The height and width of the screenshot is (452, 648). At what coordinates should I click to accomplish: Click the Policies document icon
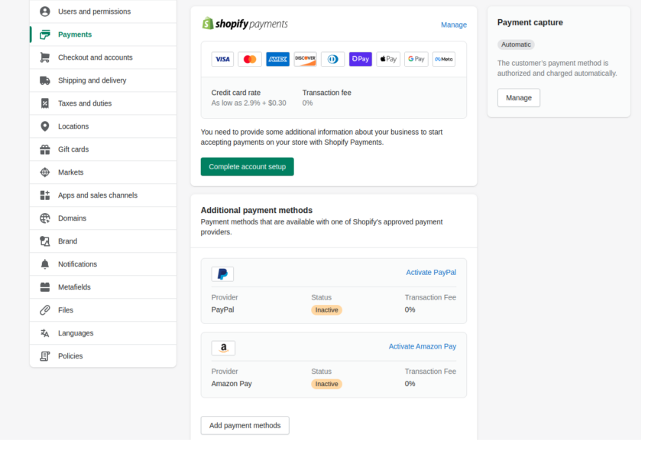[x=45, y=356]
